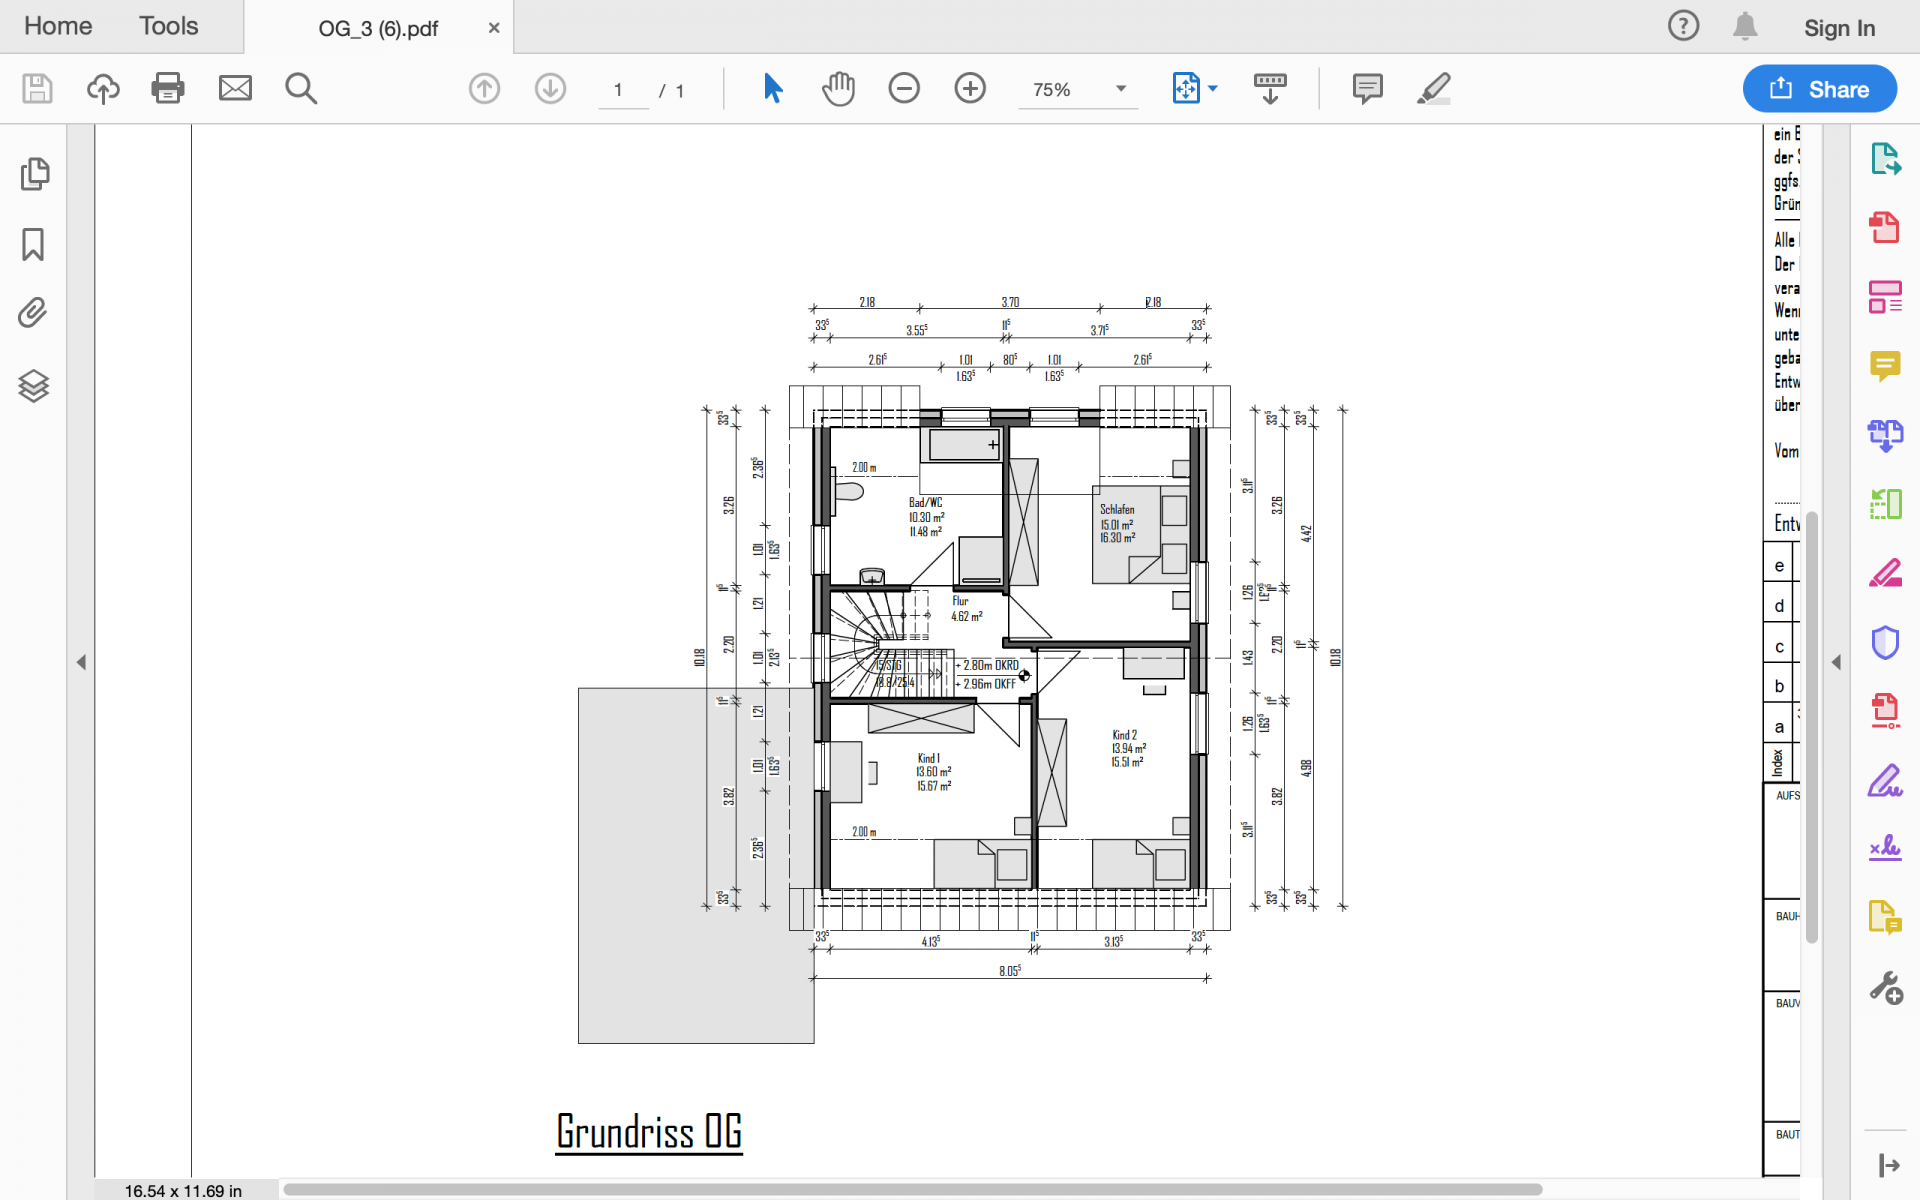
Task: Click the expand tools pane arrow icon
Action: [1888, 1165]
